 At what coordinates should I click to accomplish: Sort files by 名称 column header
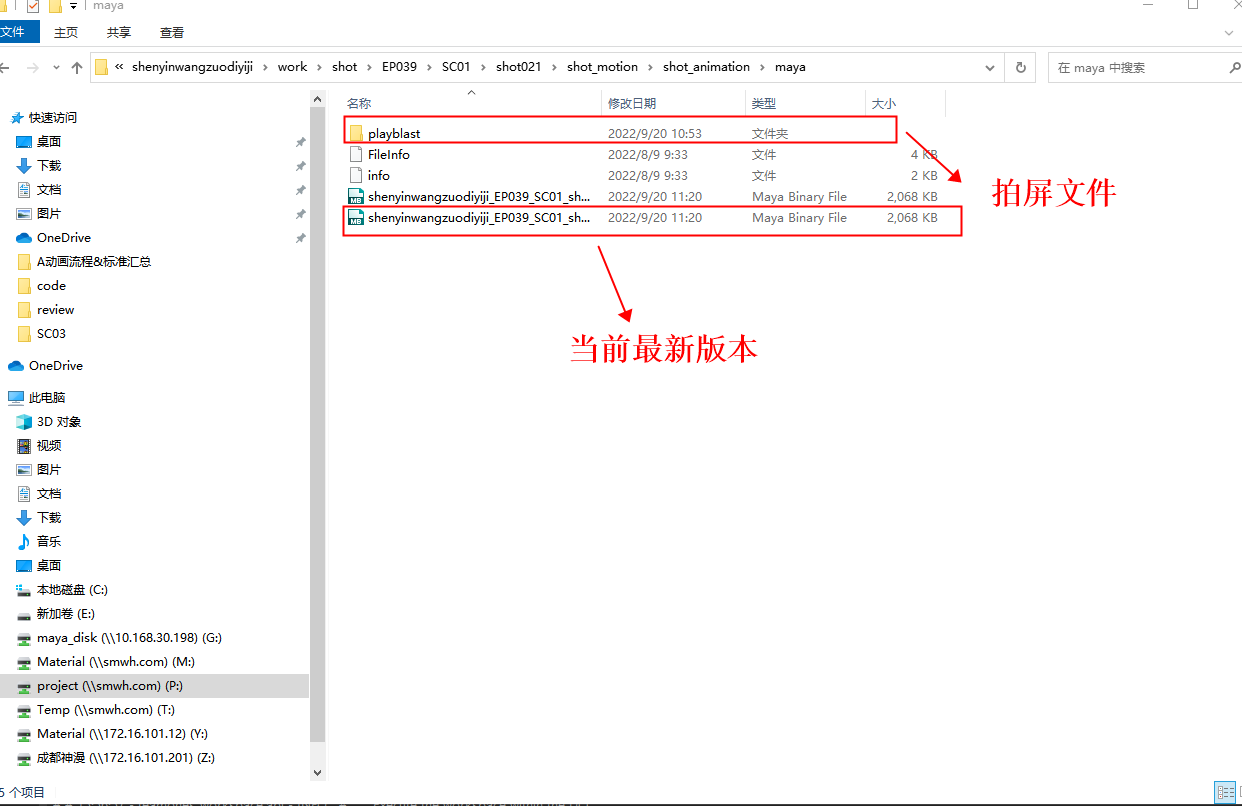coord(359,103)
